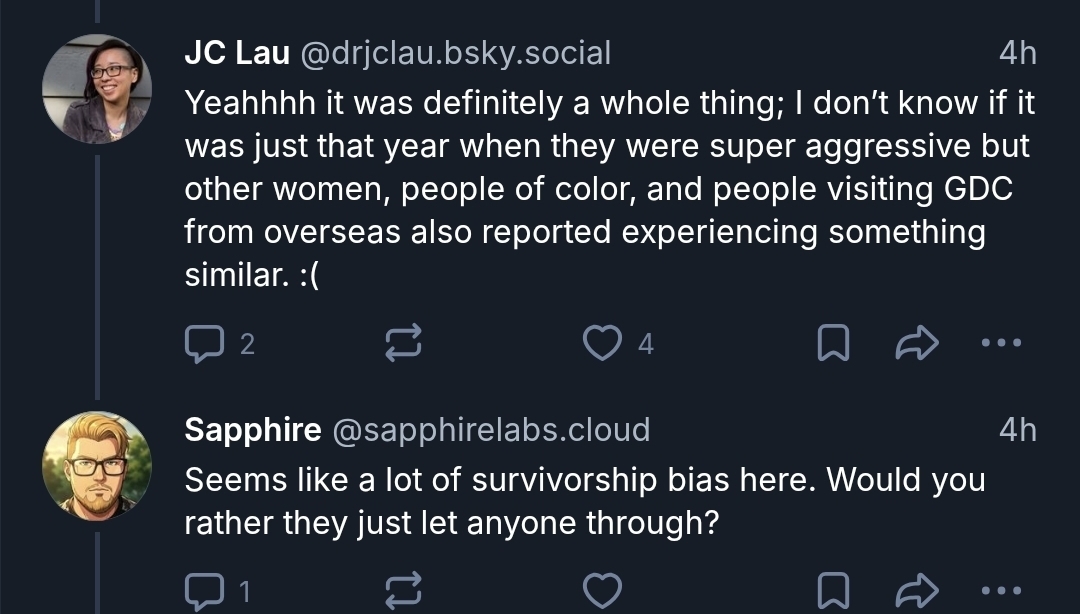The width and height of the screenshot is (1080, 614).
Task: Like Sapphire's post
Action: click(601, 591)
